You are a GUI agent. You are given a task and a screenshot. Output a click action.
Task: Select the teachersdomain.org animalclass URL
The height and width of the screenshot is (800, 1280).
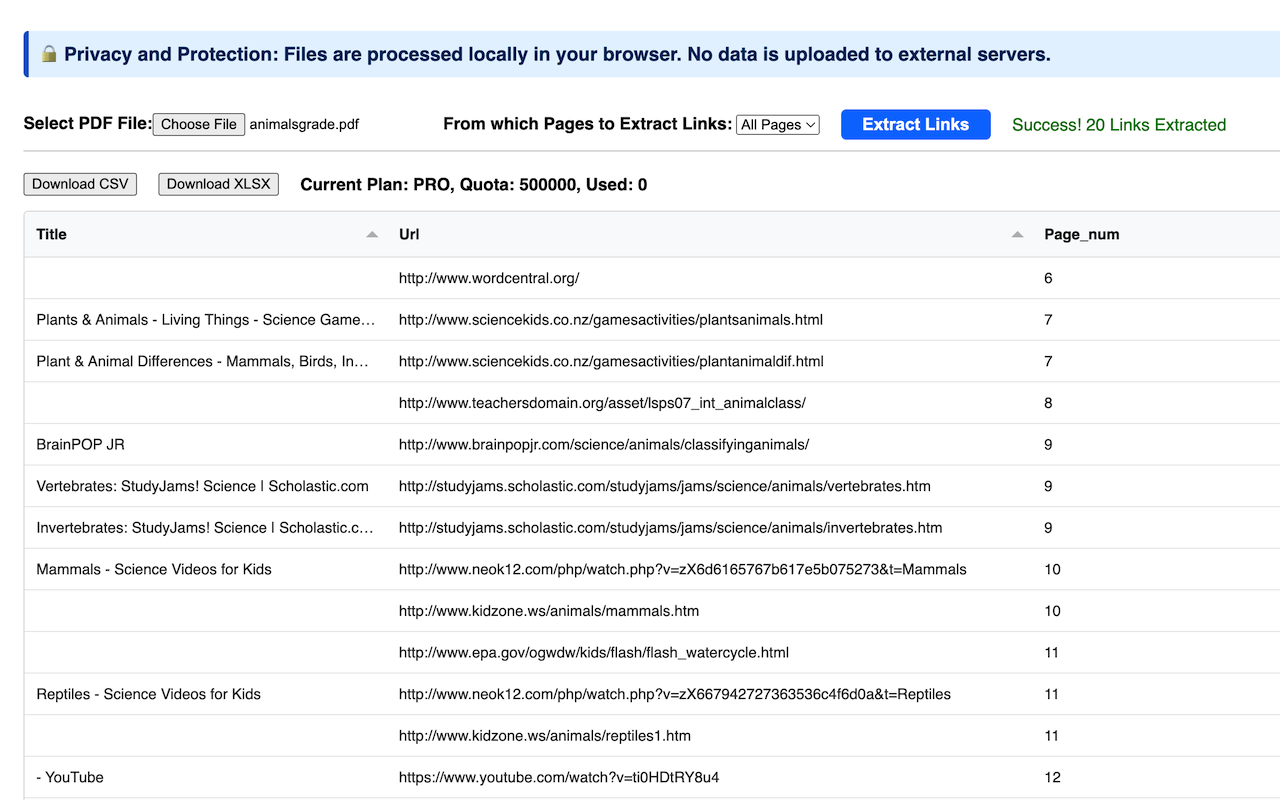click(x=602, y=403)
